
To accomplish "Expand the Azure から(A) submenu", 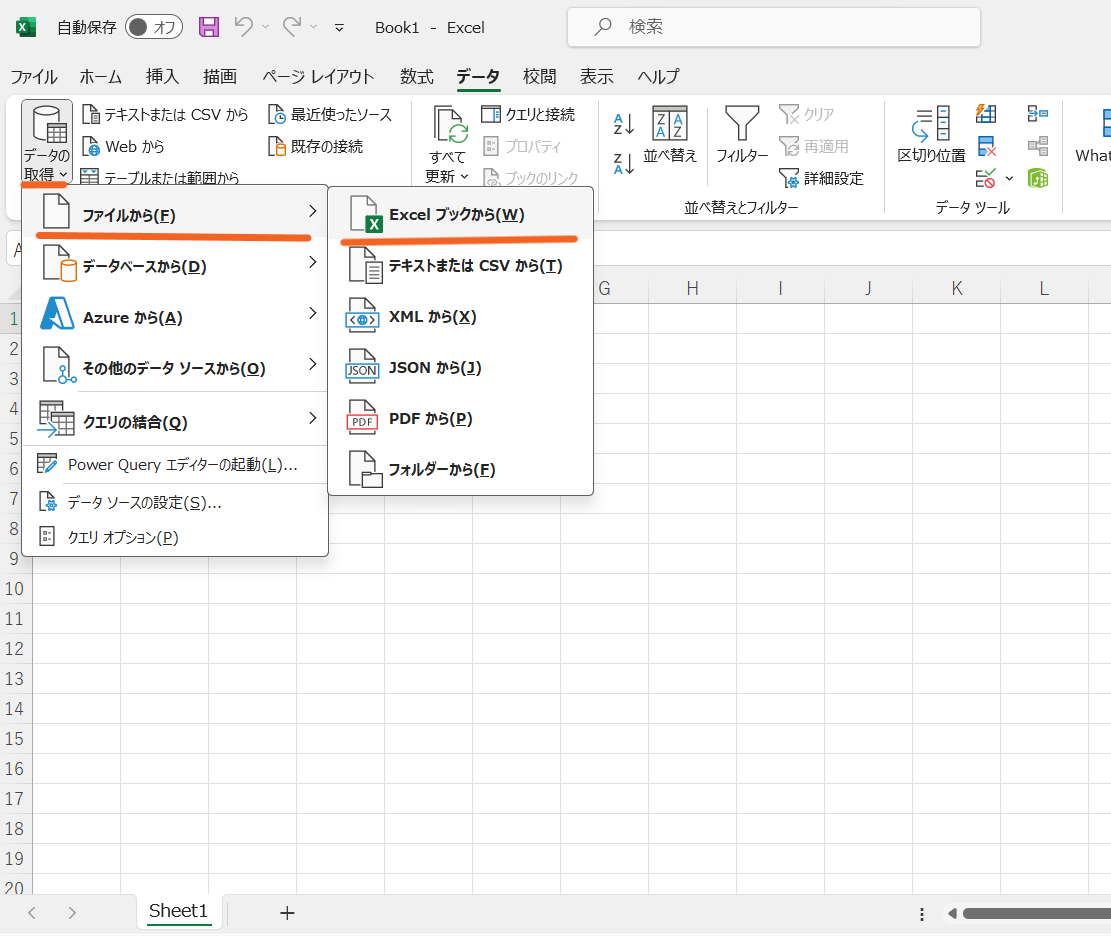I will pyautogui.click(x=176, y=315).
